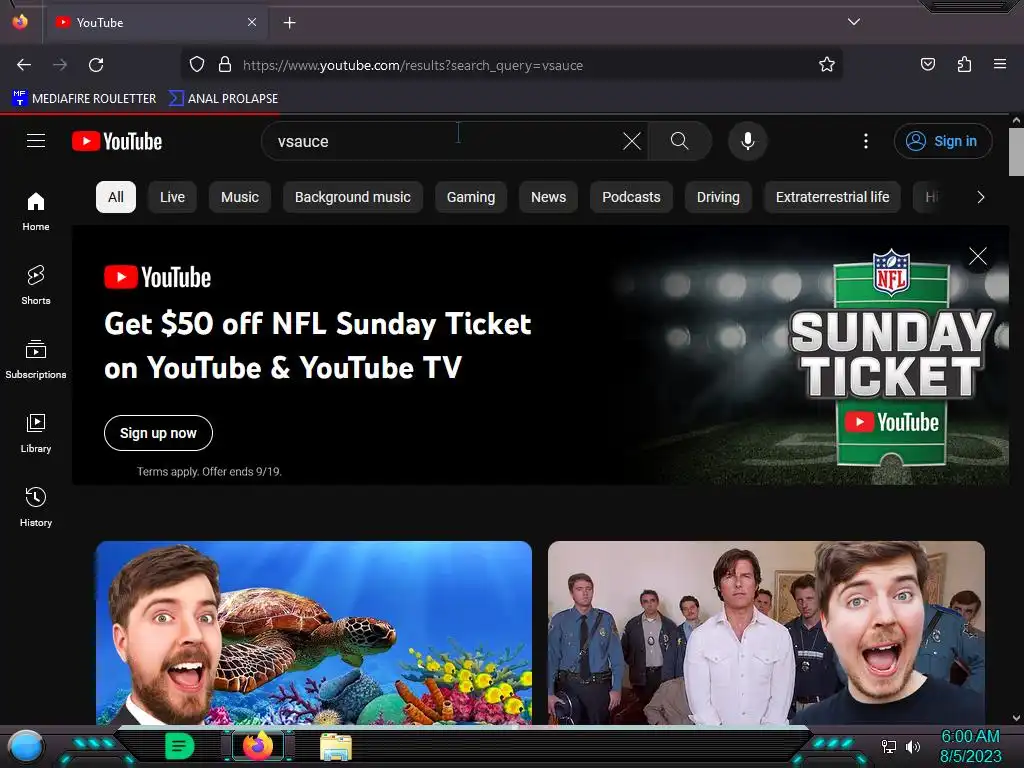This screenshot has height=768, width=1024.
Task: Open tracking protection shield icon
Action: [x=197, y=65]
